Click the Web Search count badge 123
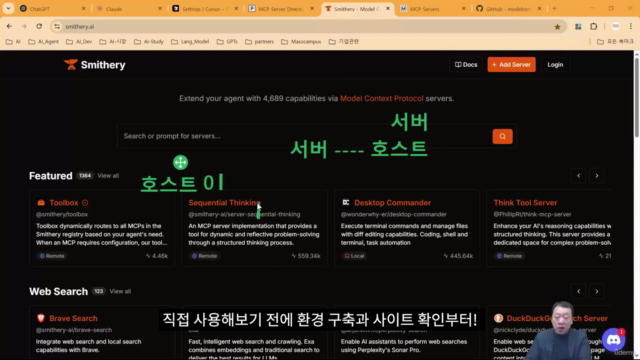The width and height of the screenshot is (640, 360). click(98, 291)
